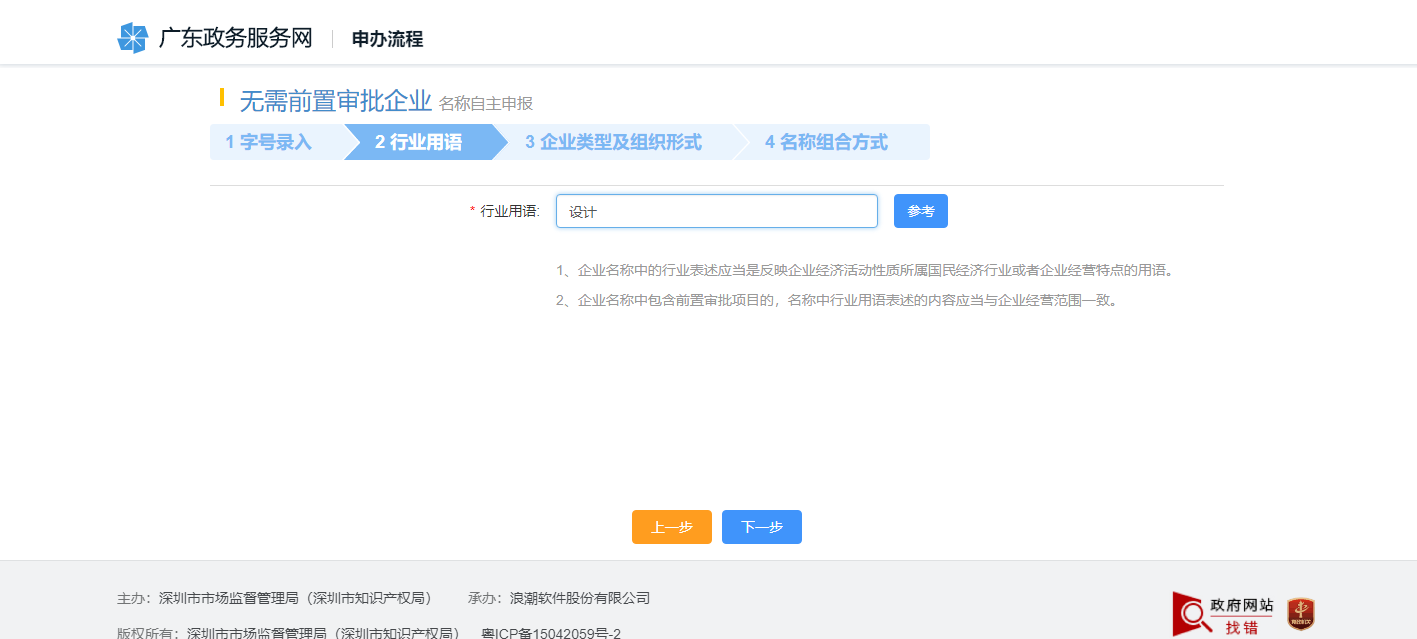The image size is (1417, 639).
Task: Open the 参考 reference suggestions
Action: (920, 211)
